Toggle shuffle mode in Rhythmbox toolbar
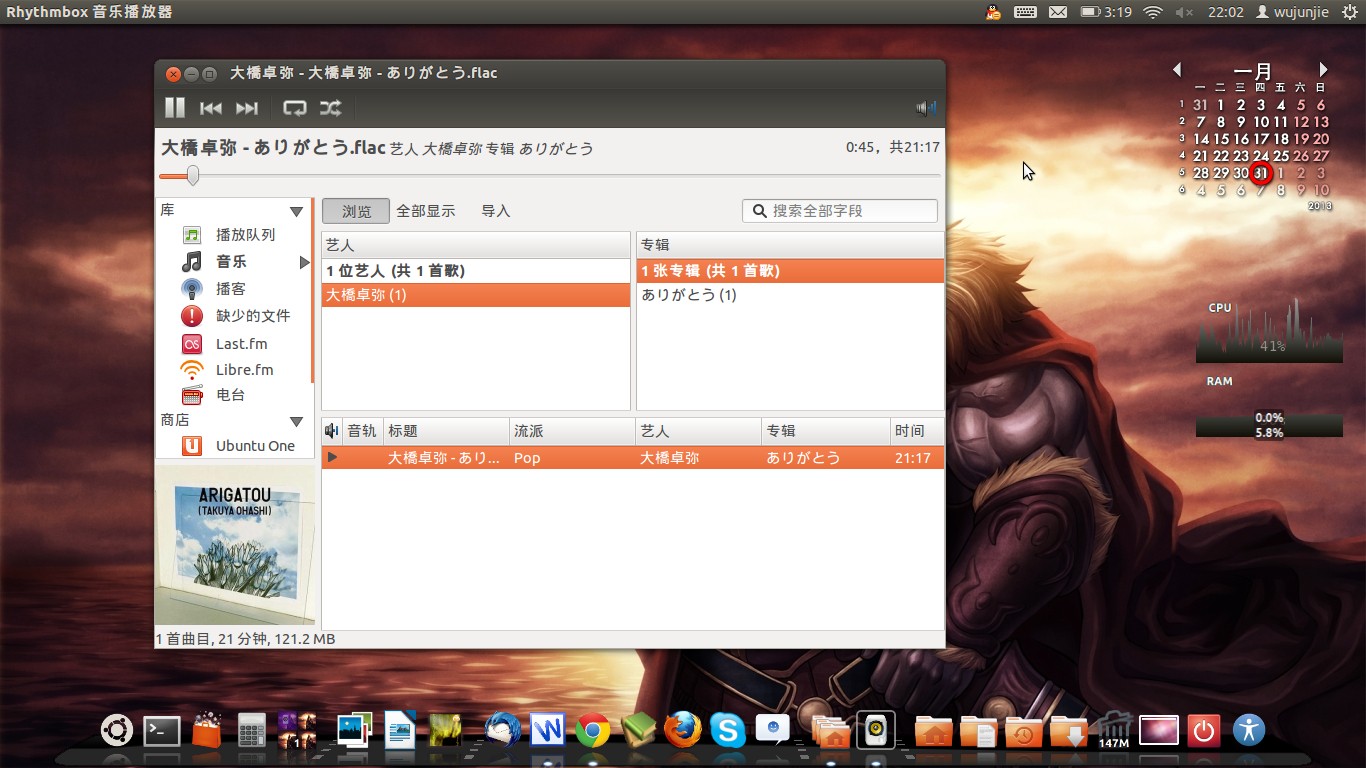This screenshot has width=1366, height=768. point(330,108)
